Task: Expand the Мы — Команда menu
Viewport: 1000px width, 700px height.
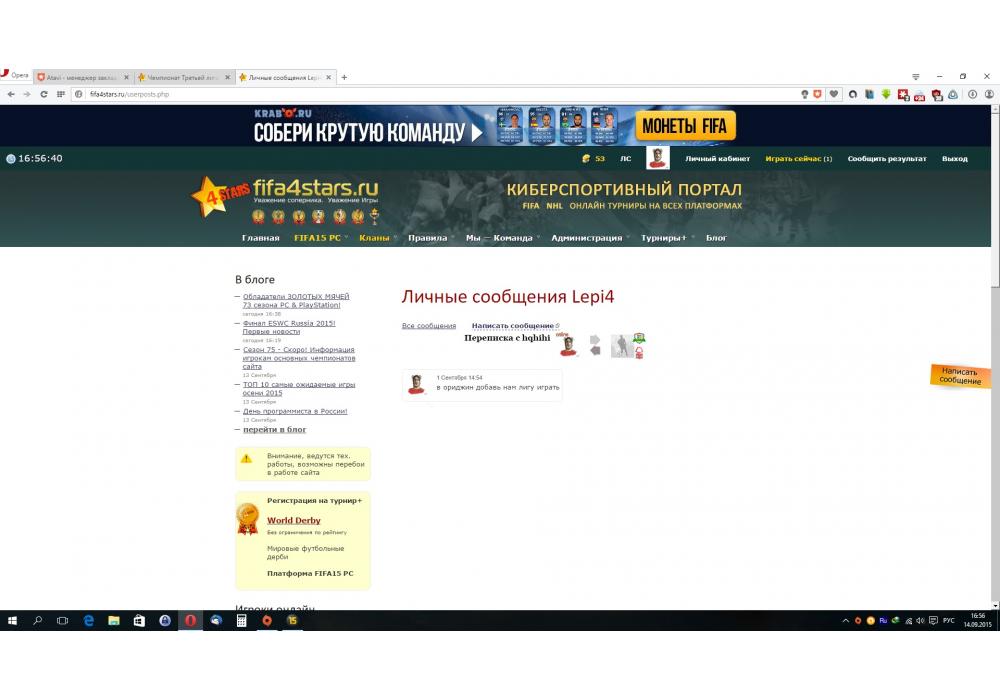Action: point(499,238)
